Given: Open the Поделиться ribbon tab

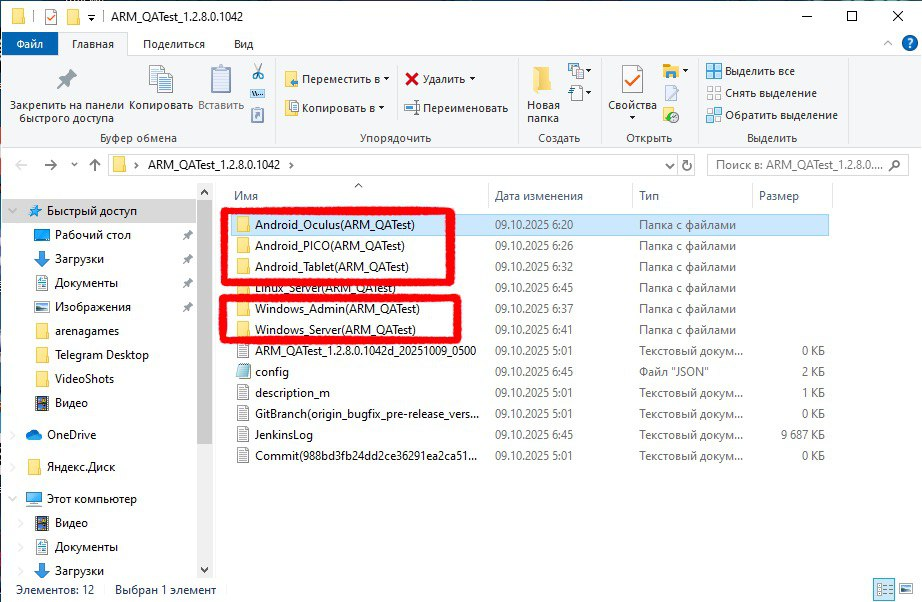Looking at the screenshot, I should tap(173, 44).
